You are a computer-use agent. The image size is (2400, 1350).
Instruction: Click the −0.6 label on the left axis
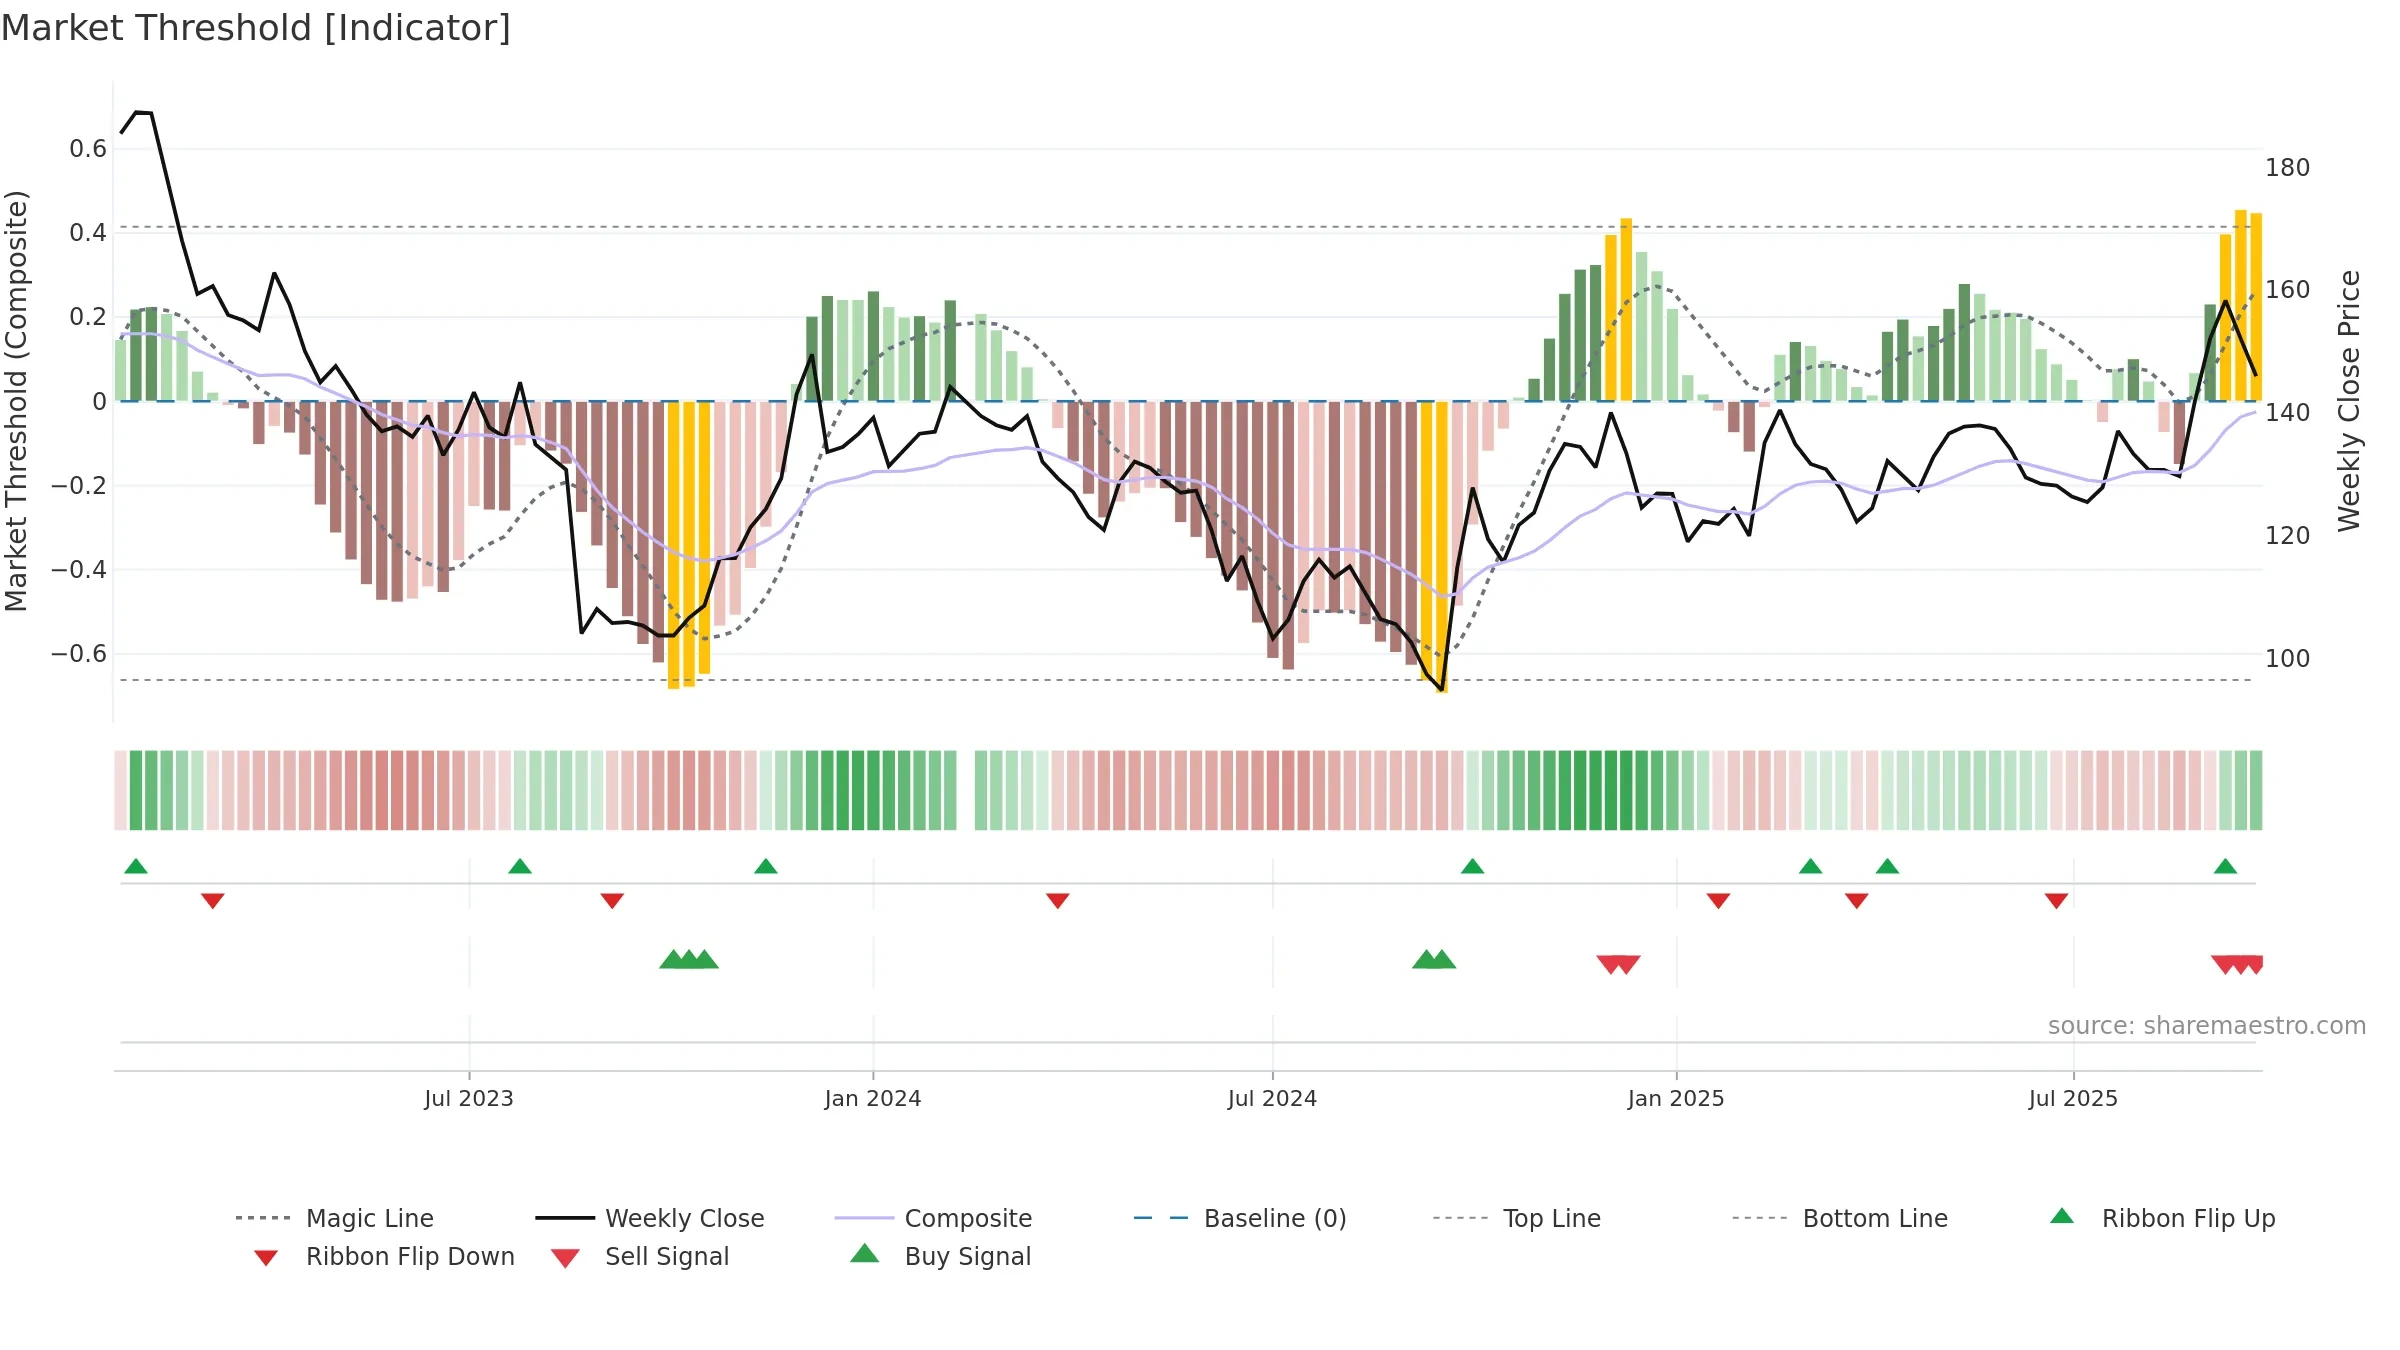coord(79,654)
